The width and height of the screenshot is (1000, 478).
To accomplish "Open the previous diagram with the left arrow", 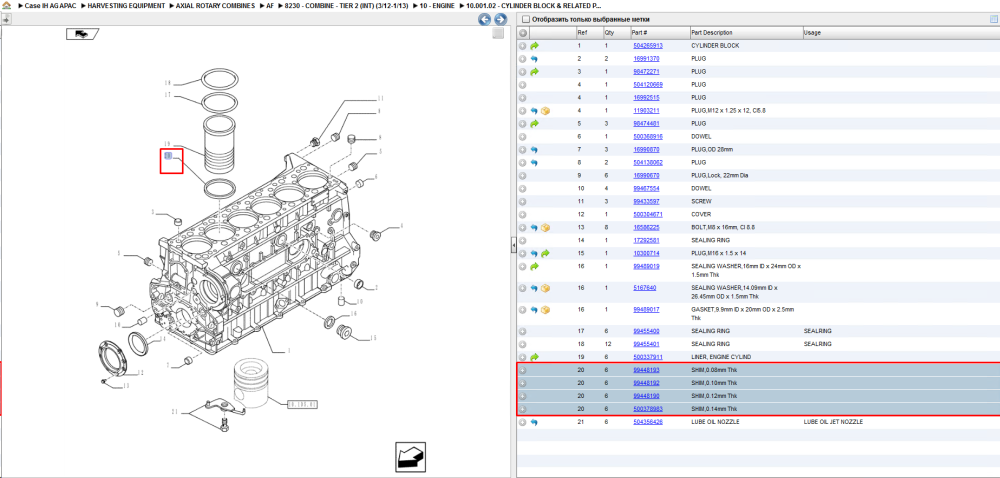I will point(485,20).
